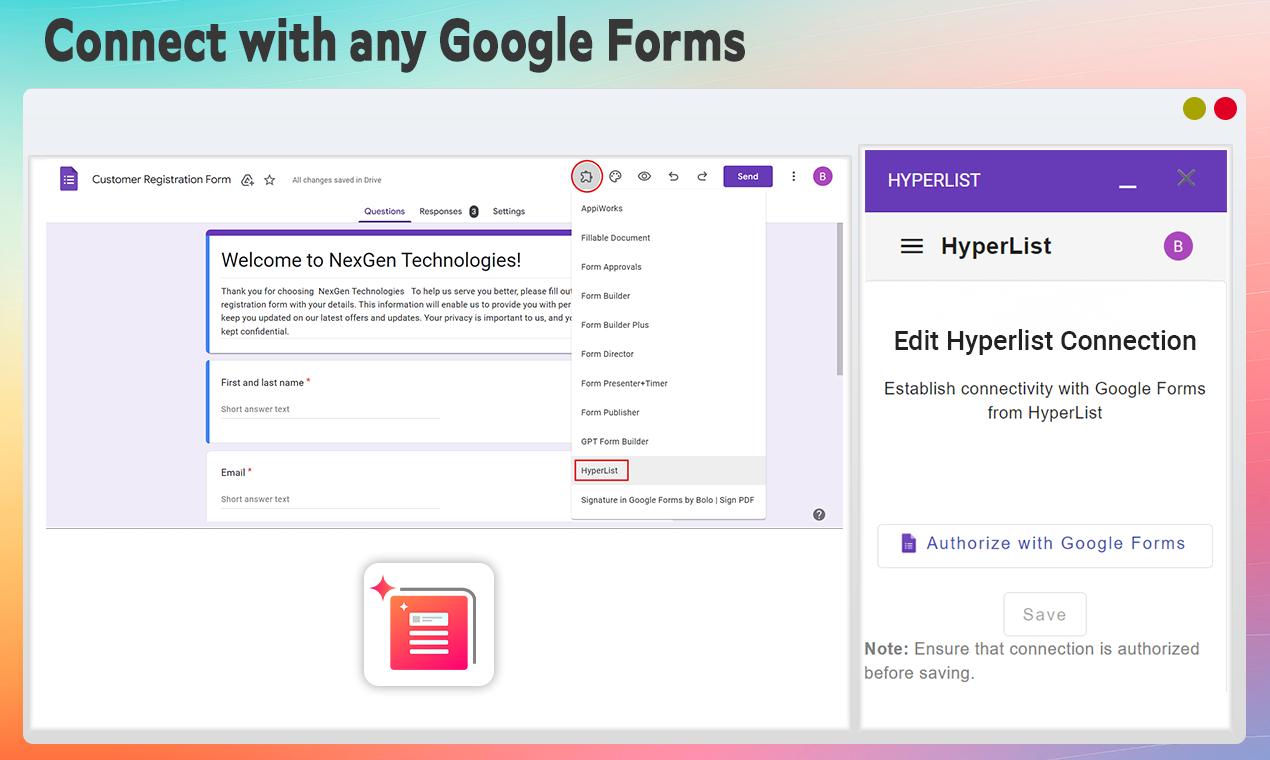Close the HYPERLIST side panel
The width and height of the screenshot is (1270, 760).
click(1186, 178)
